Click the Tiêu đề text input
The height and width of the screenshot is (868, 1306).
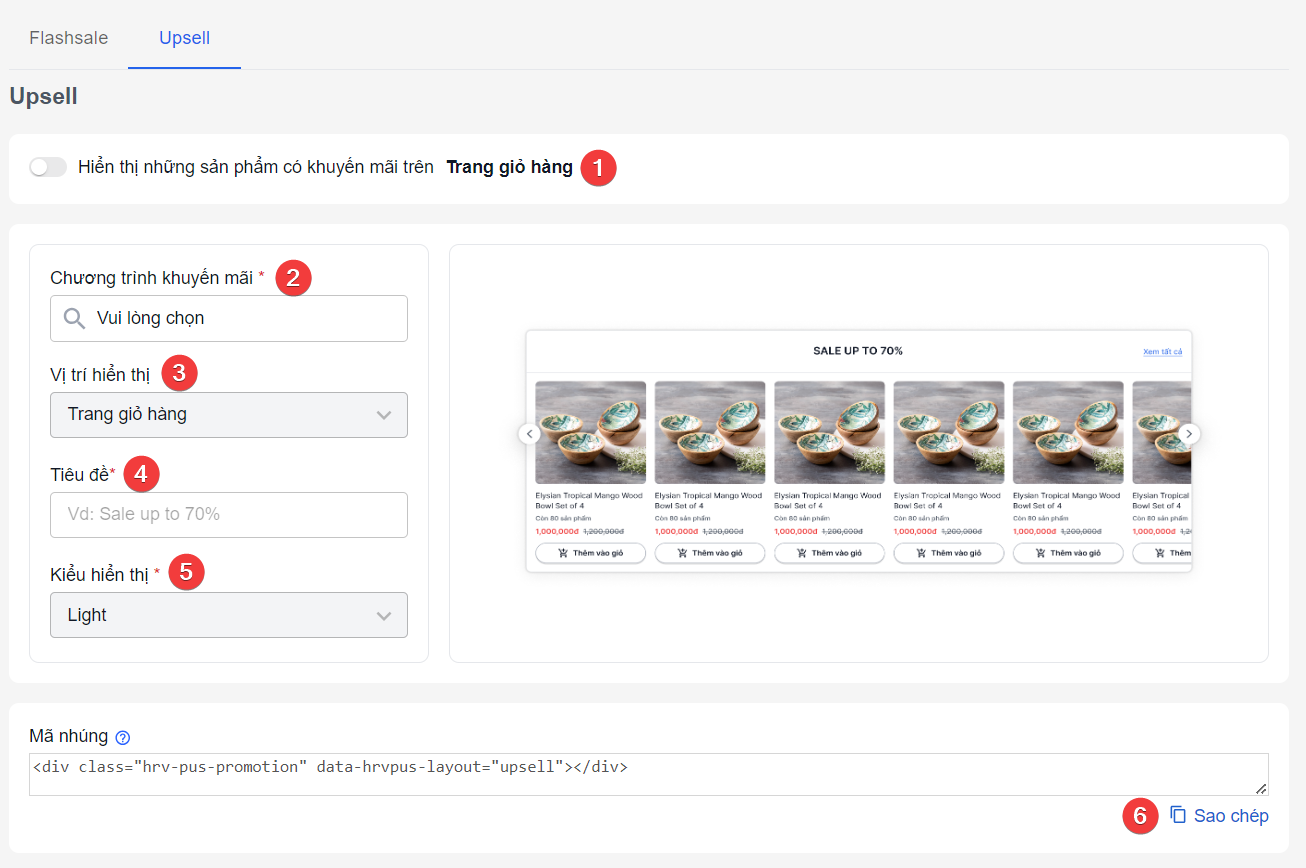[229, 514]
